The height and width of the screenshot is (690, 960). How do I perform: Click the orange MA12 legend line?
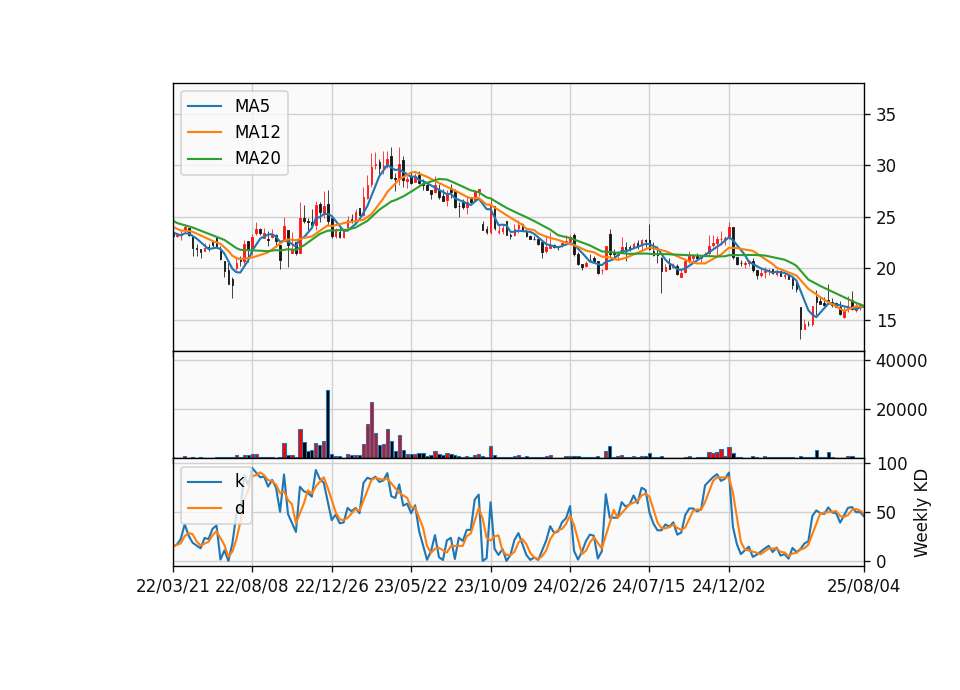point(204,132)
